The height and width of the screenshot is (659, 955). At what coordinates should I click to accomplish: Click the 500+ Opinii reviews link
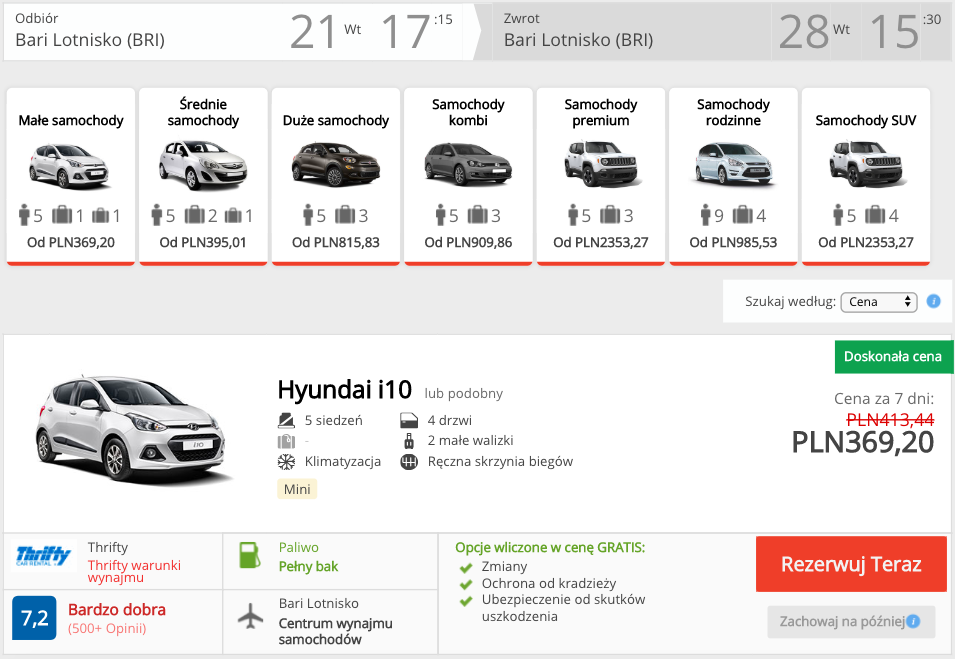[107, 629]
